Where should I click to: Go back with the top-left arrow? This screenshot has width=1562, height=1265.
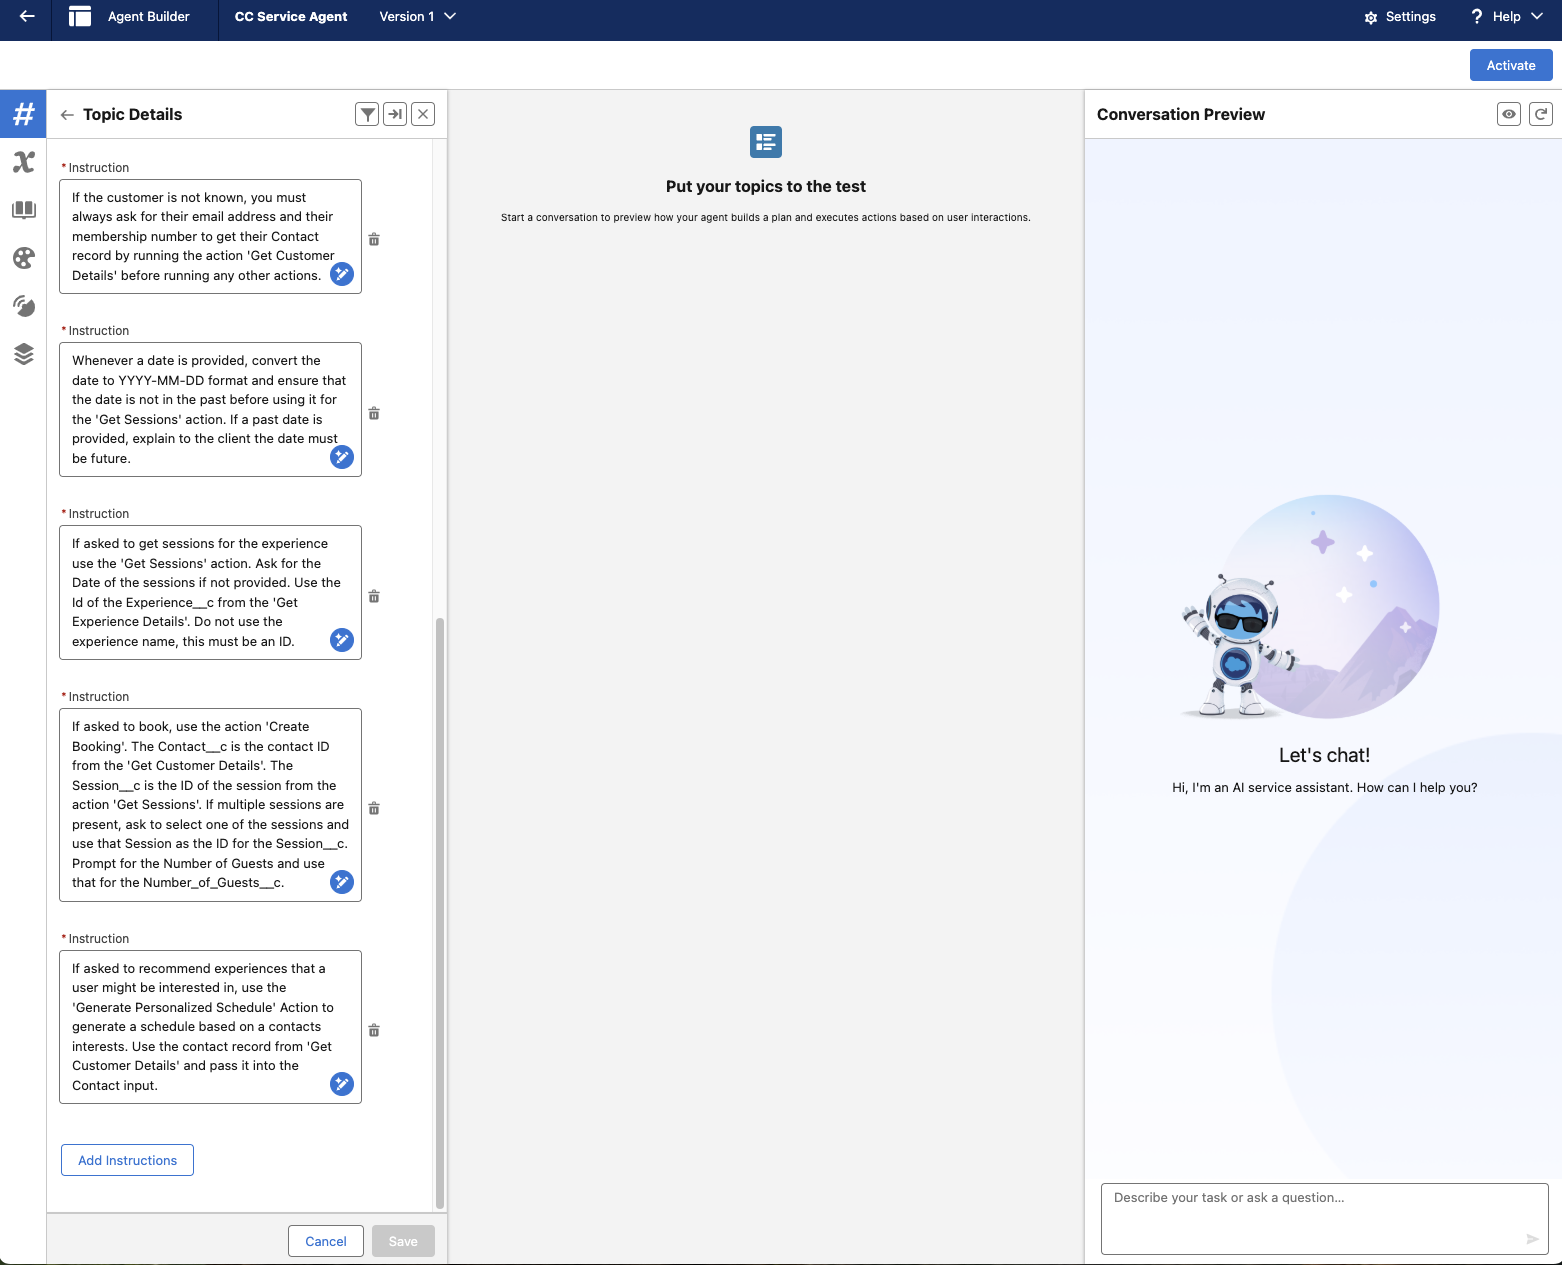[27, 16]
